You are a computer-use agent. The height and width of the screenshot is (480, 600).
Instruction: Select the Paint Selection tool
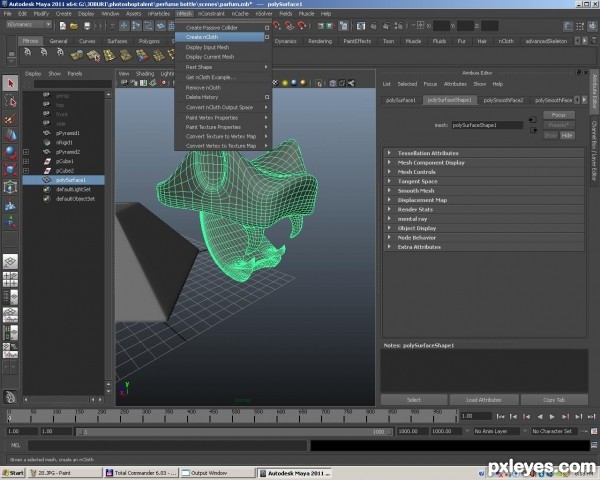click(x=10, y=118)
